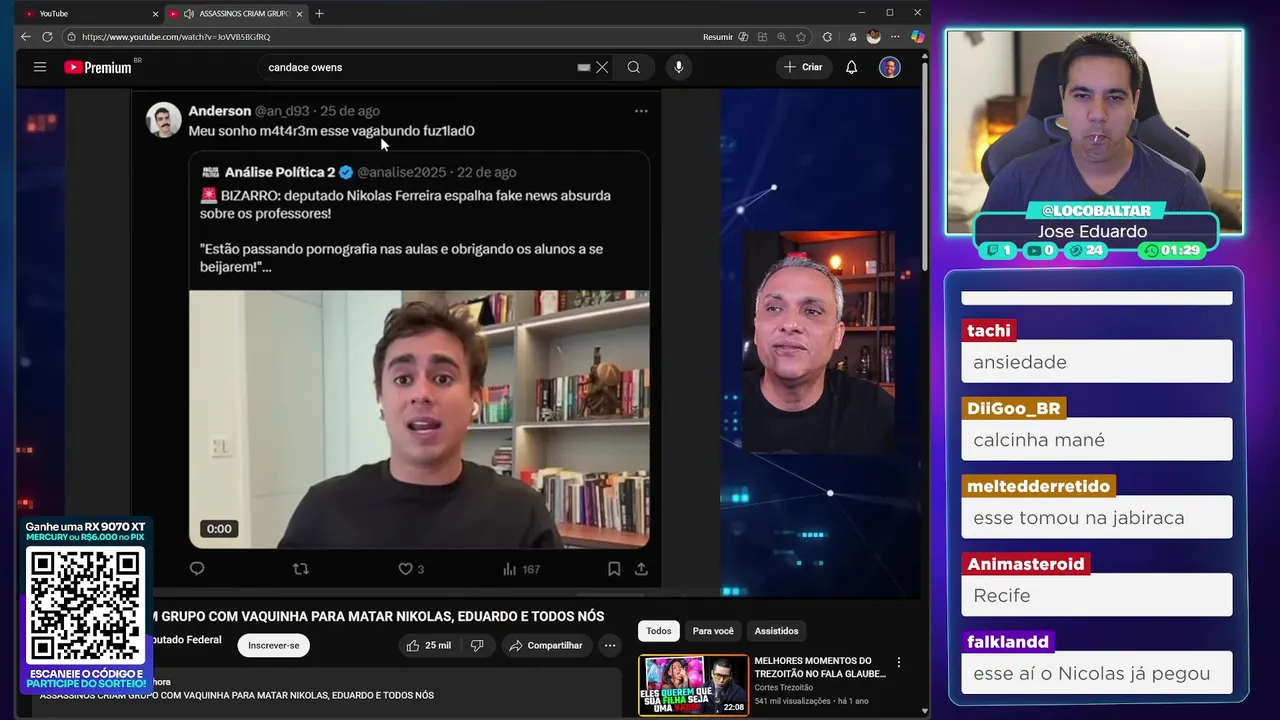This screenshot has width=1280, height=720.
Task: Open the YouTube hamburger guide menu
Action: pos(40,67)
